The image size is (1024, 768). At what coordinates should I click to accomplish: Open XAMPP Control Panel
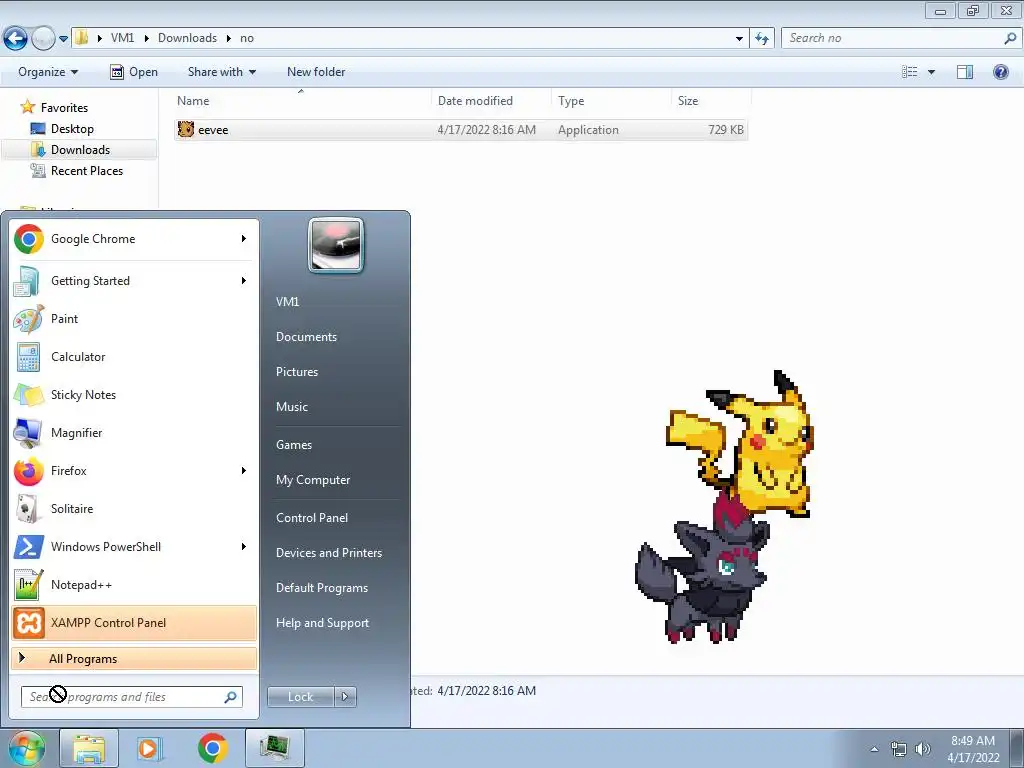tap(134, 622)
